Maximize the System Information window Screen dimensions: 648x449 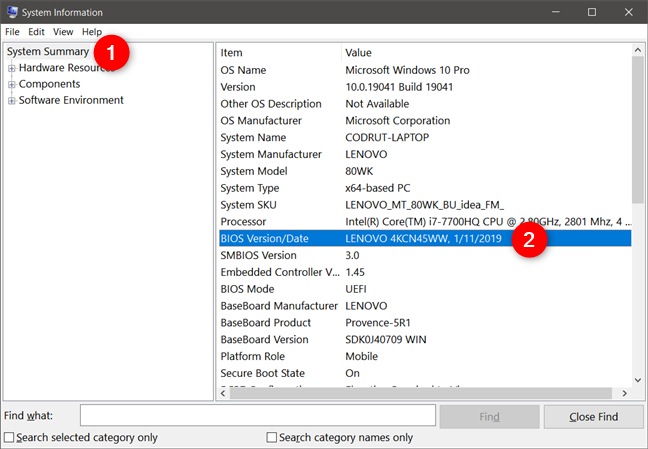coord(592,12)
